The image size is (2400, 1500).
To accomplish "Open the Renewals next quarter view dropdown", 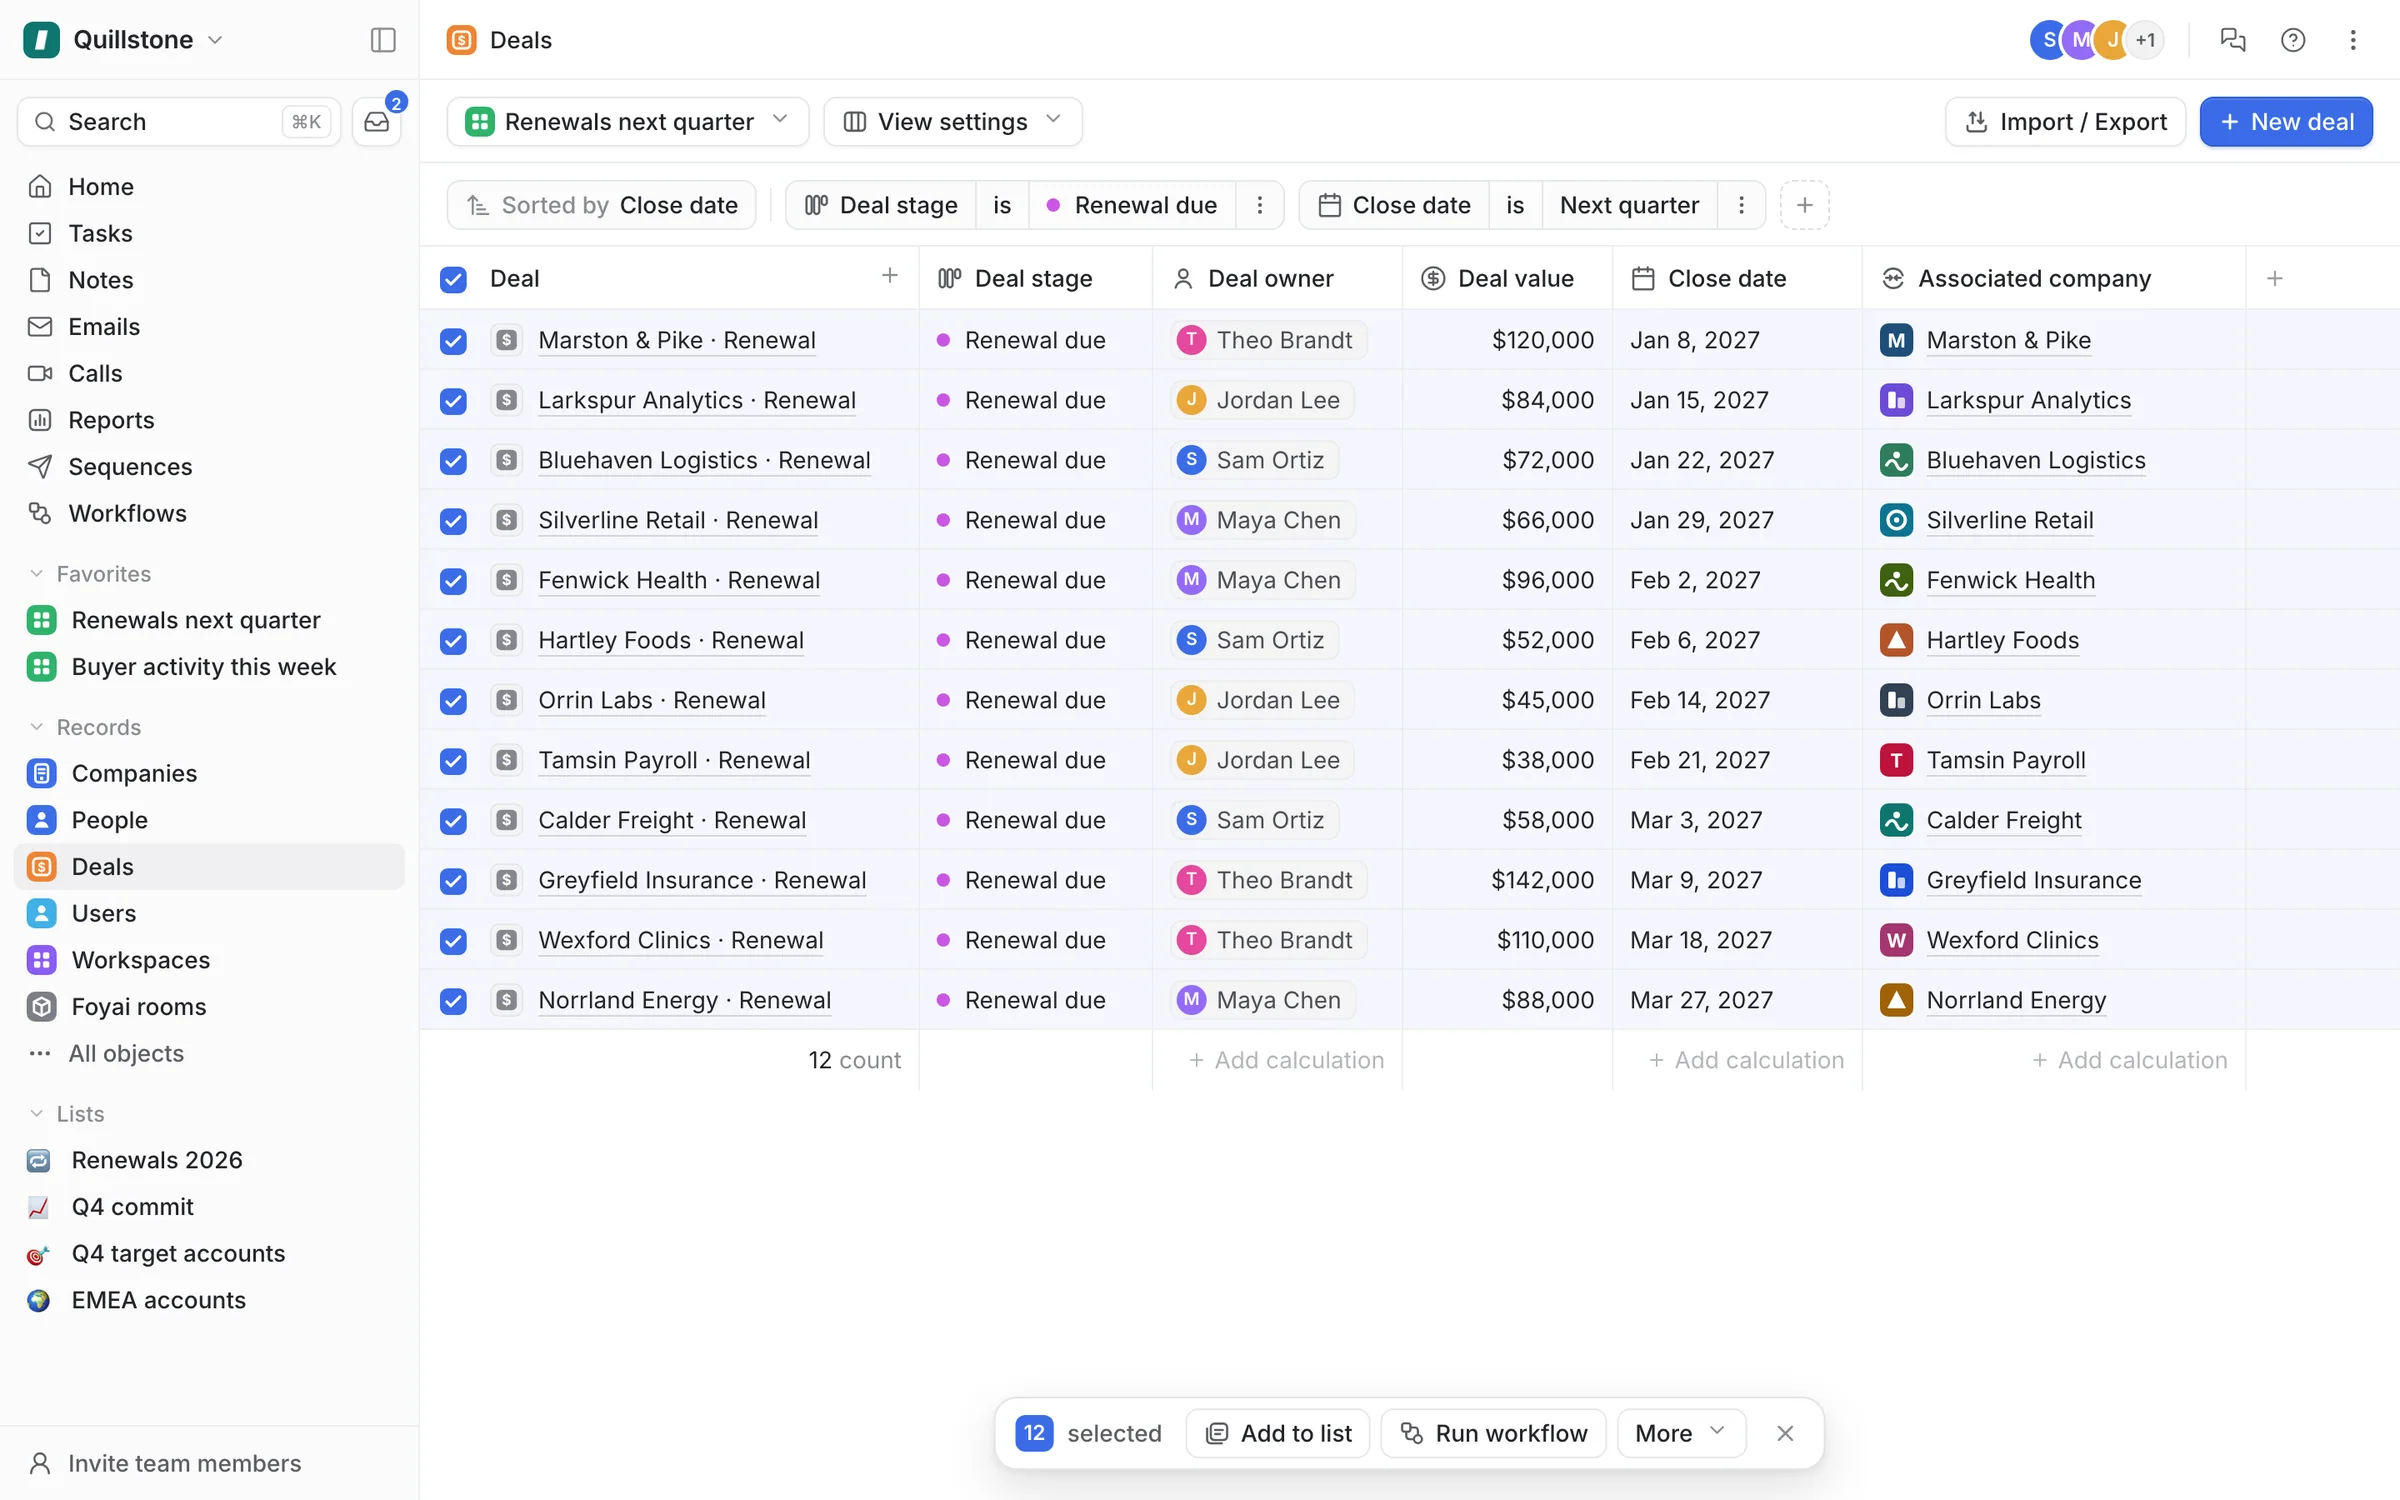I will [628, 122].
